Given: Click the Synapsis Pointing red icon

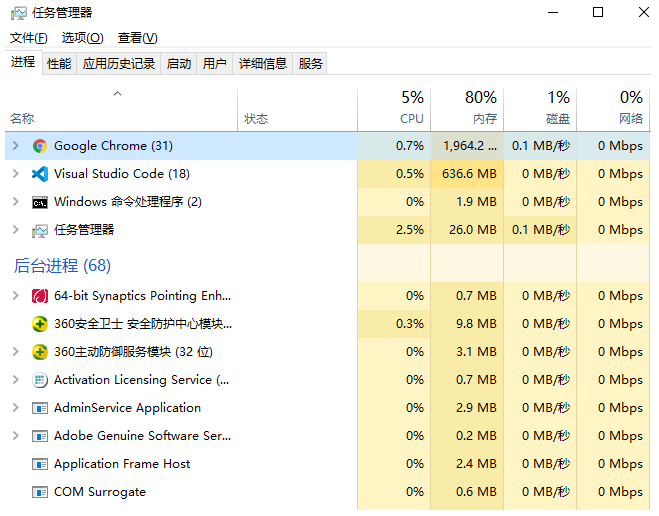Looking at the screenshot, I should tap(40, 296).
